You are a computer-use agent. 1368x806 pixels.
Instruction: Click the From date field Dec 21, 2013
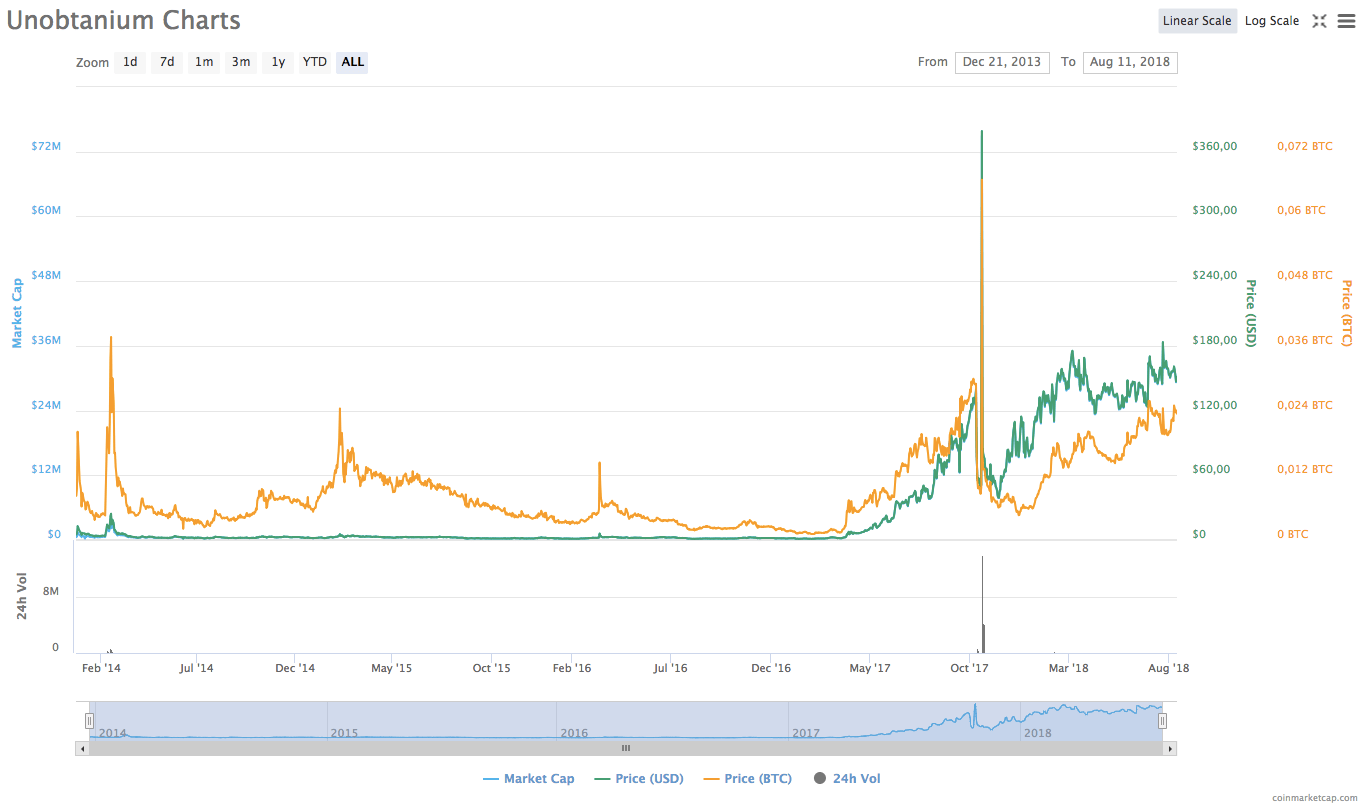[x=1002, y=62]
